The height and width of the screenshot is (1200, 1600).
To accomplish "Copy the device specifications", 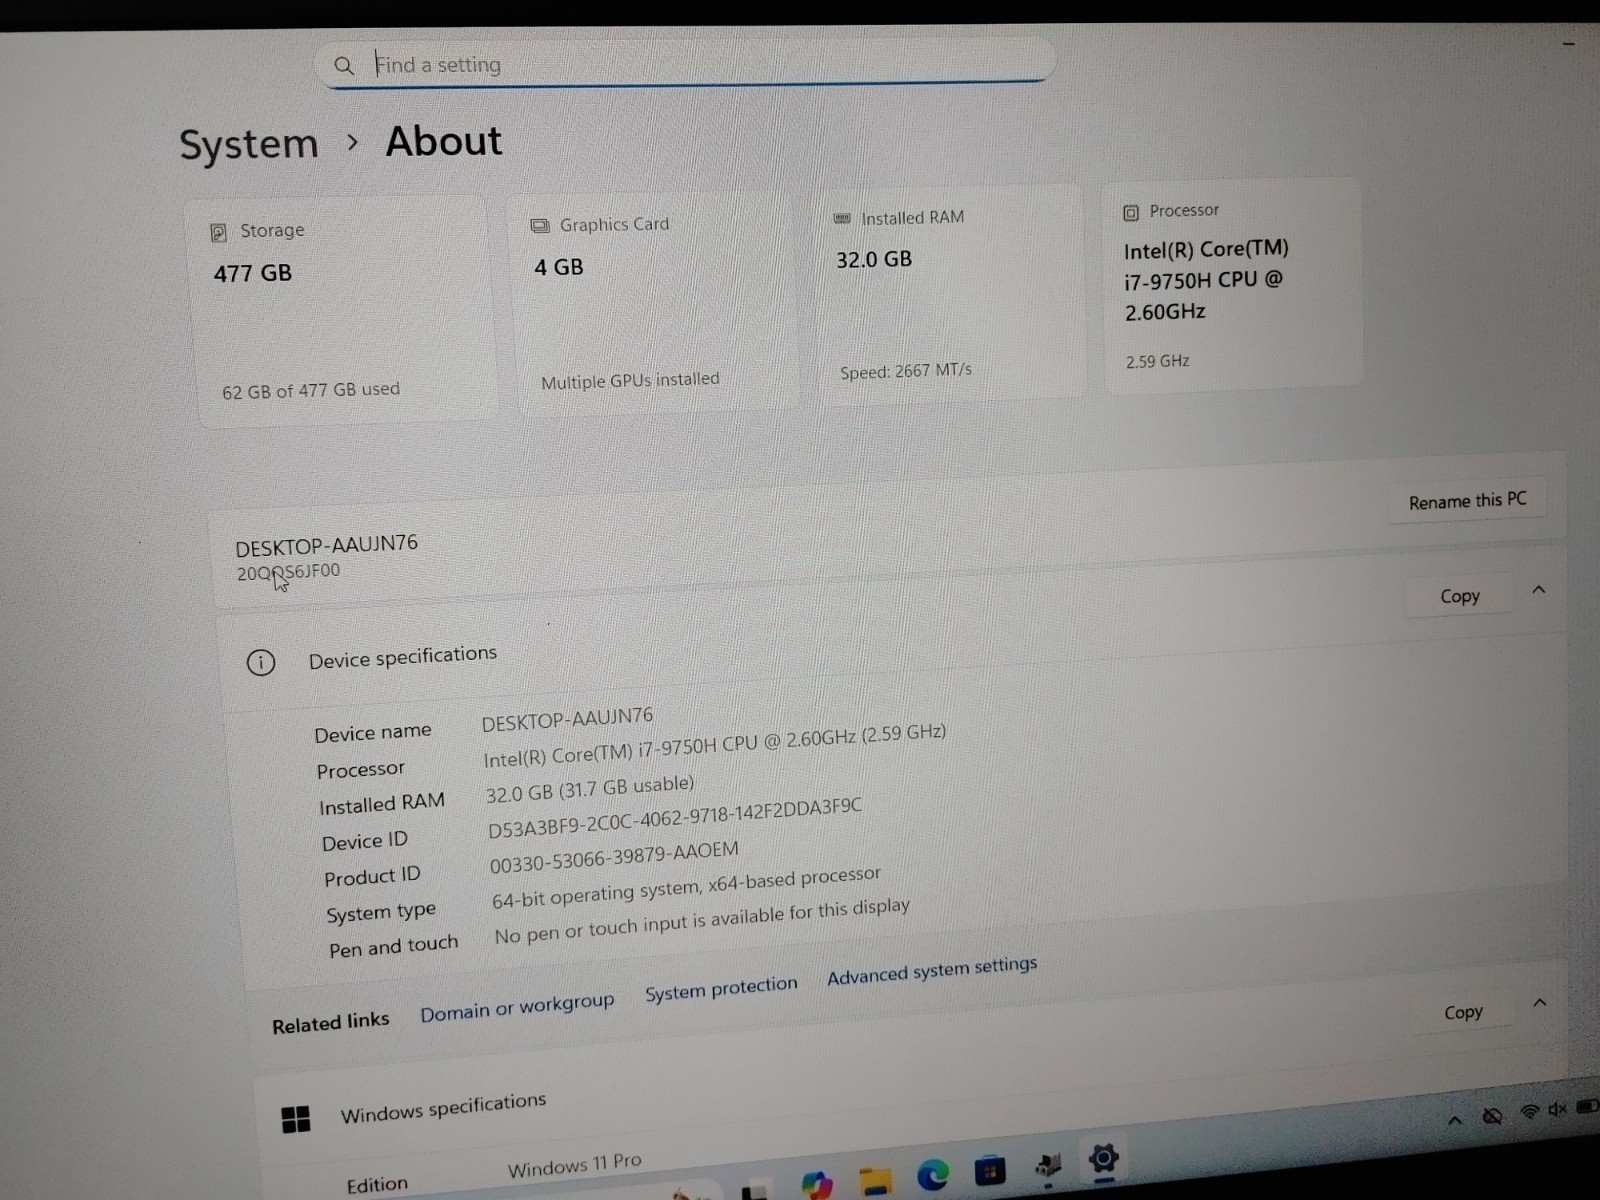I will click(1460, 596).
